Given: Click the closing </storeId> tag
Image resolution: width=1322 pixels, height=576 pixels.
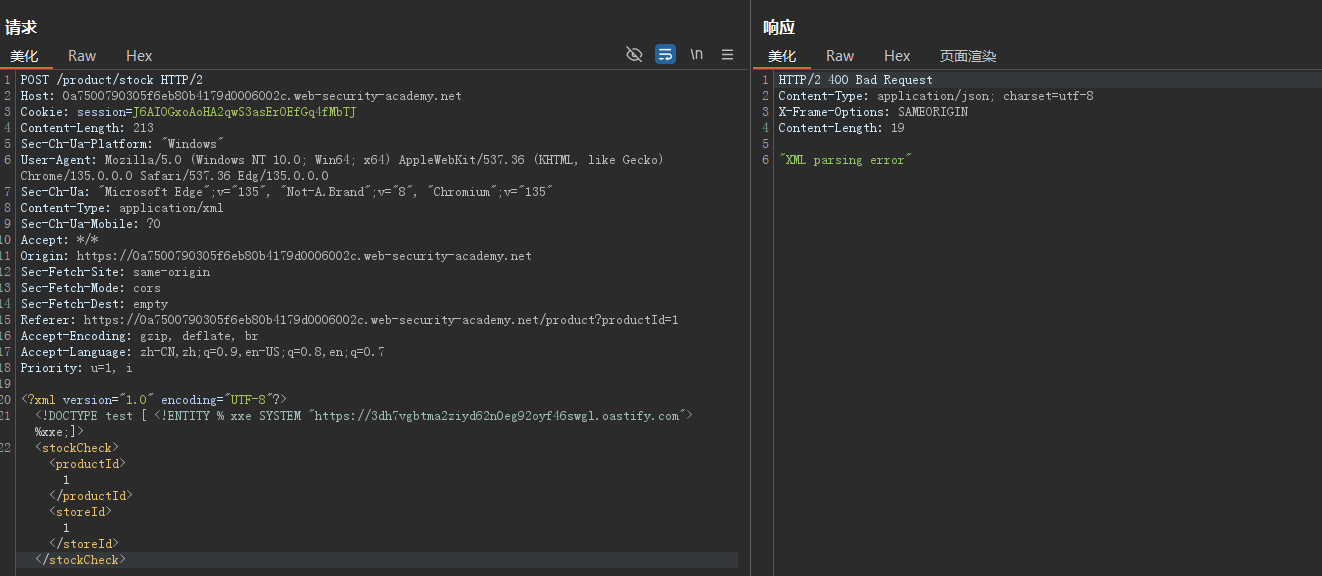Looking at the screenshot, I should 83,544.
